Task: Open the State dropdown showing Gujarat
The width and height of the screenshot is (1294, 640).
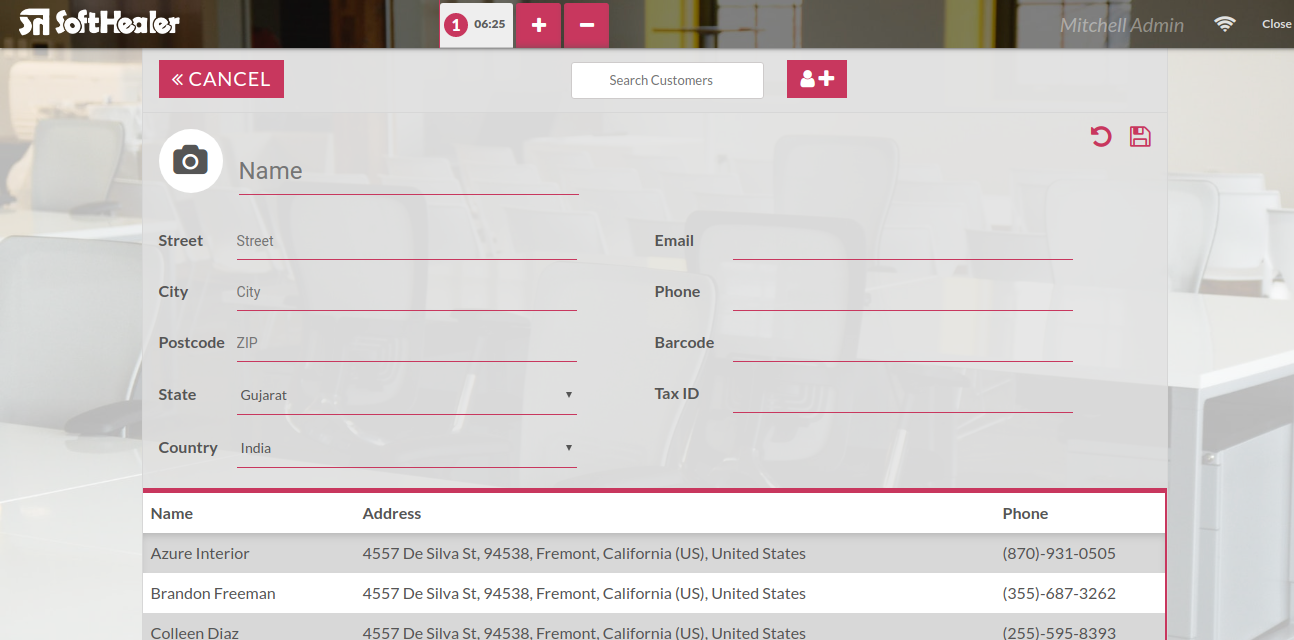Action: (x=407, y=395)
